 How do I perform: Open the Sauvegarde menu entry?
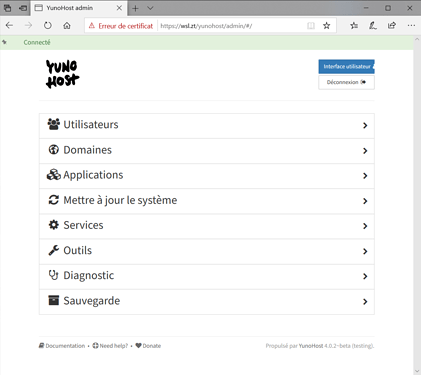(207, 302)
